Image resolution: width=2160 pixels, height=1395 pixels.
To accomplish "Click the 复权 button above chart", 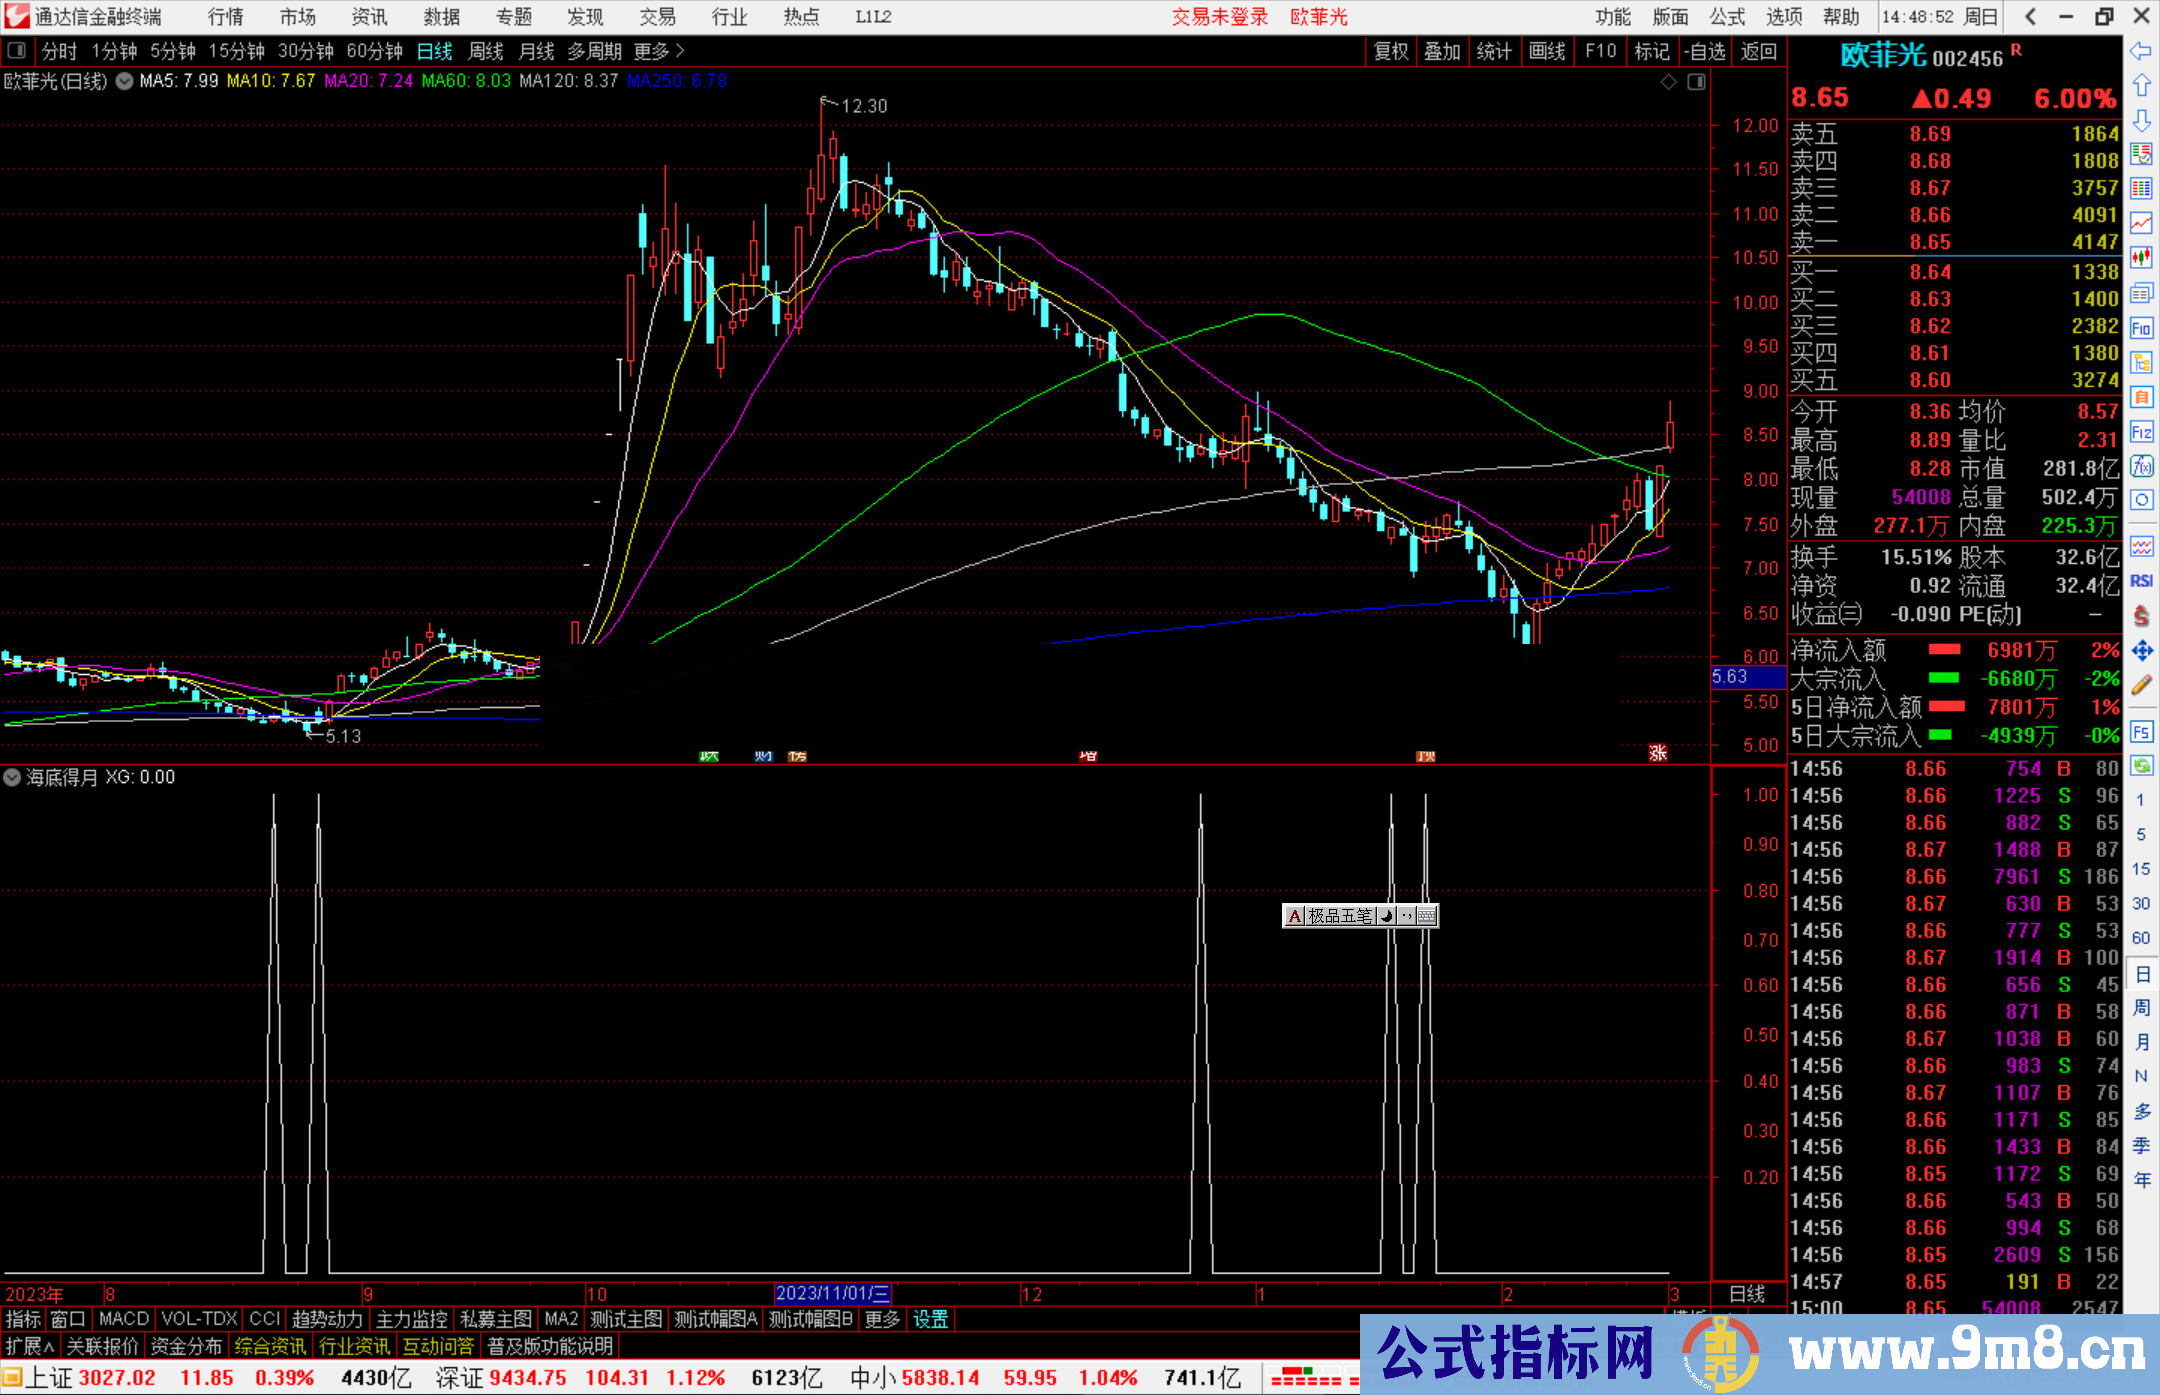I will (1391, 51).
